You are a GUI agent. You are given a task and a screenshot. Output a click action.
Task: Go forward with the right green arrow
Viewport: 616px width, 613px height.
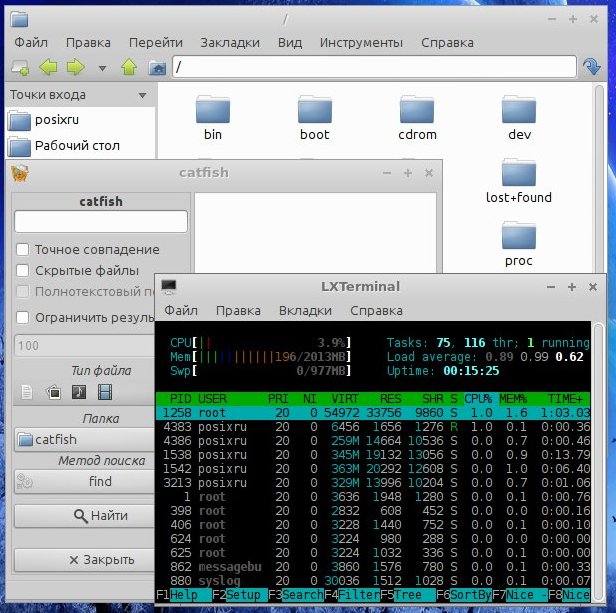(75, 67)
